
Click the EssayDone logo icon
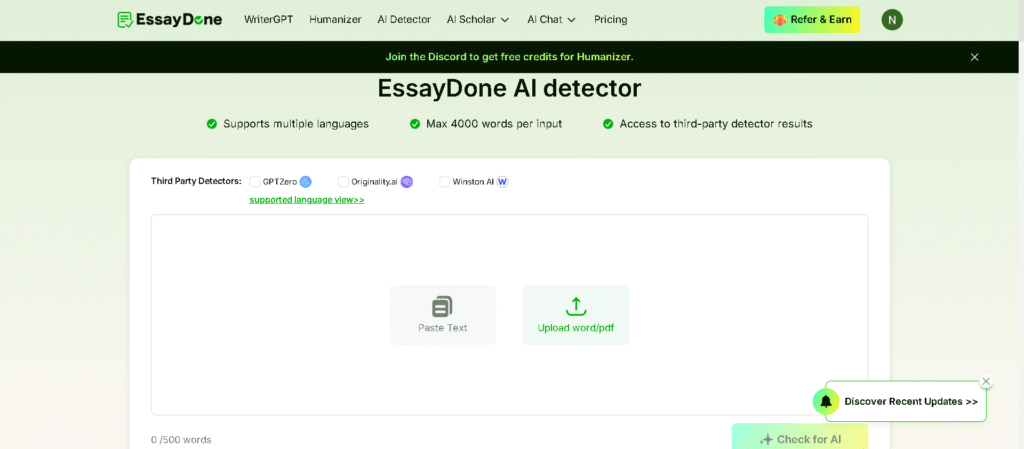click(125, 20)
